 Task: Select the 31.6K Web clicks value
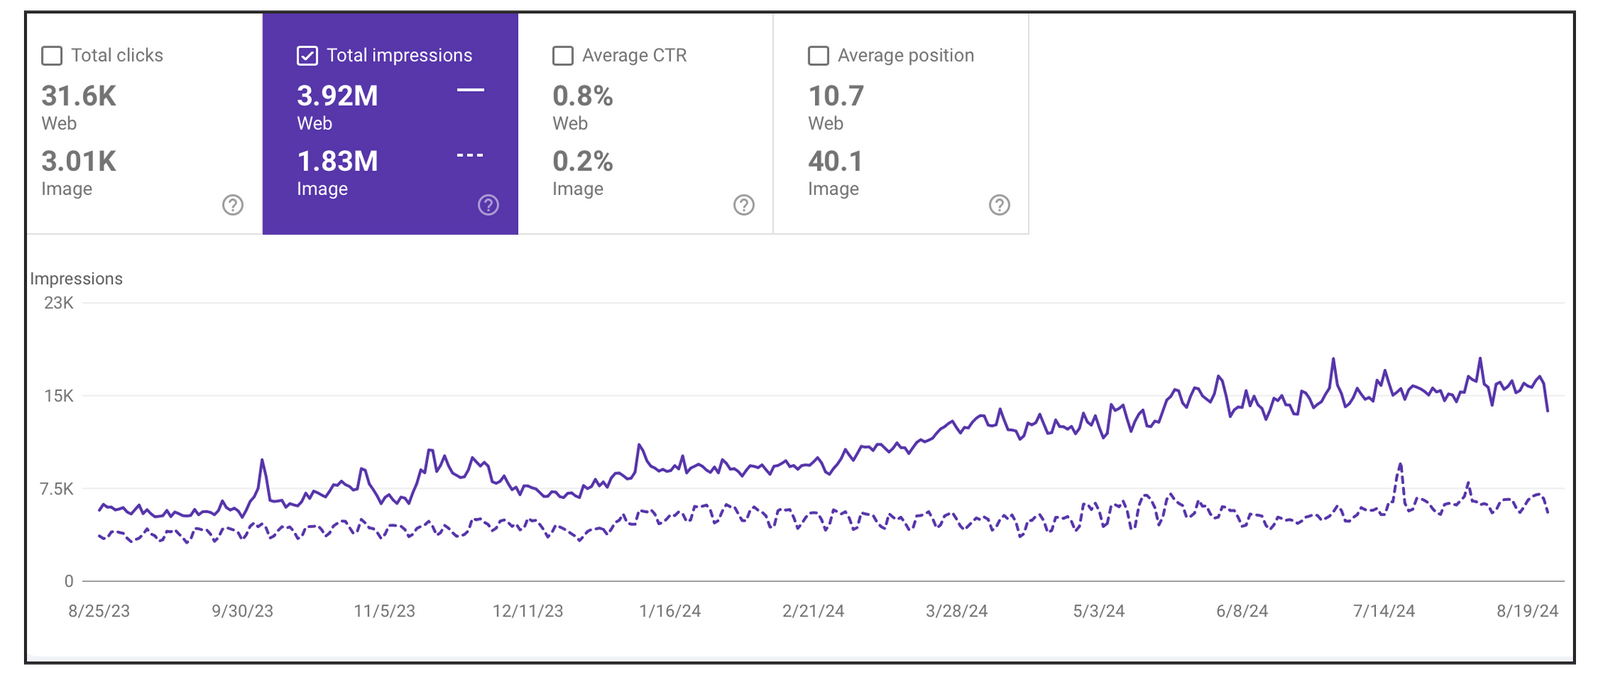coord(79,96)
